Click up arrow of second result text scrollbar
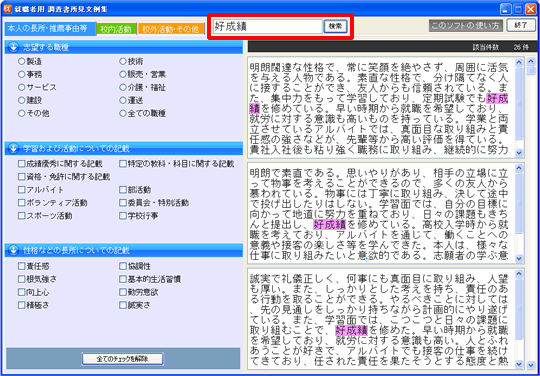Viewport: 540px width, 376px height. click(x=519, y=168)
